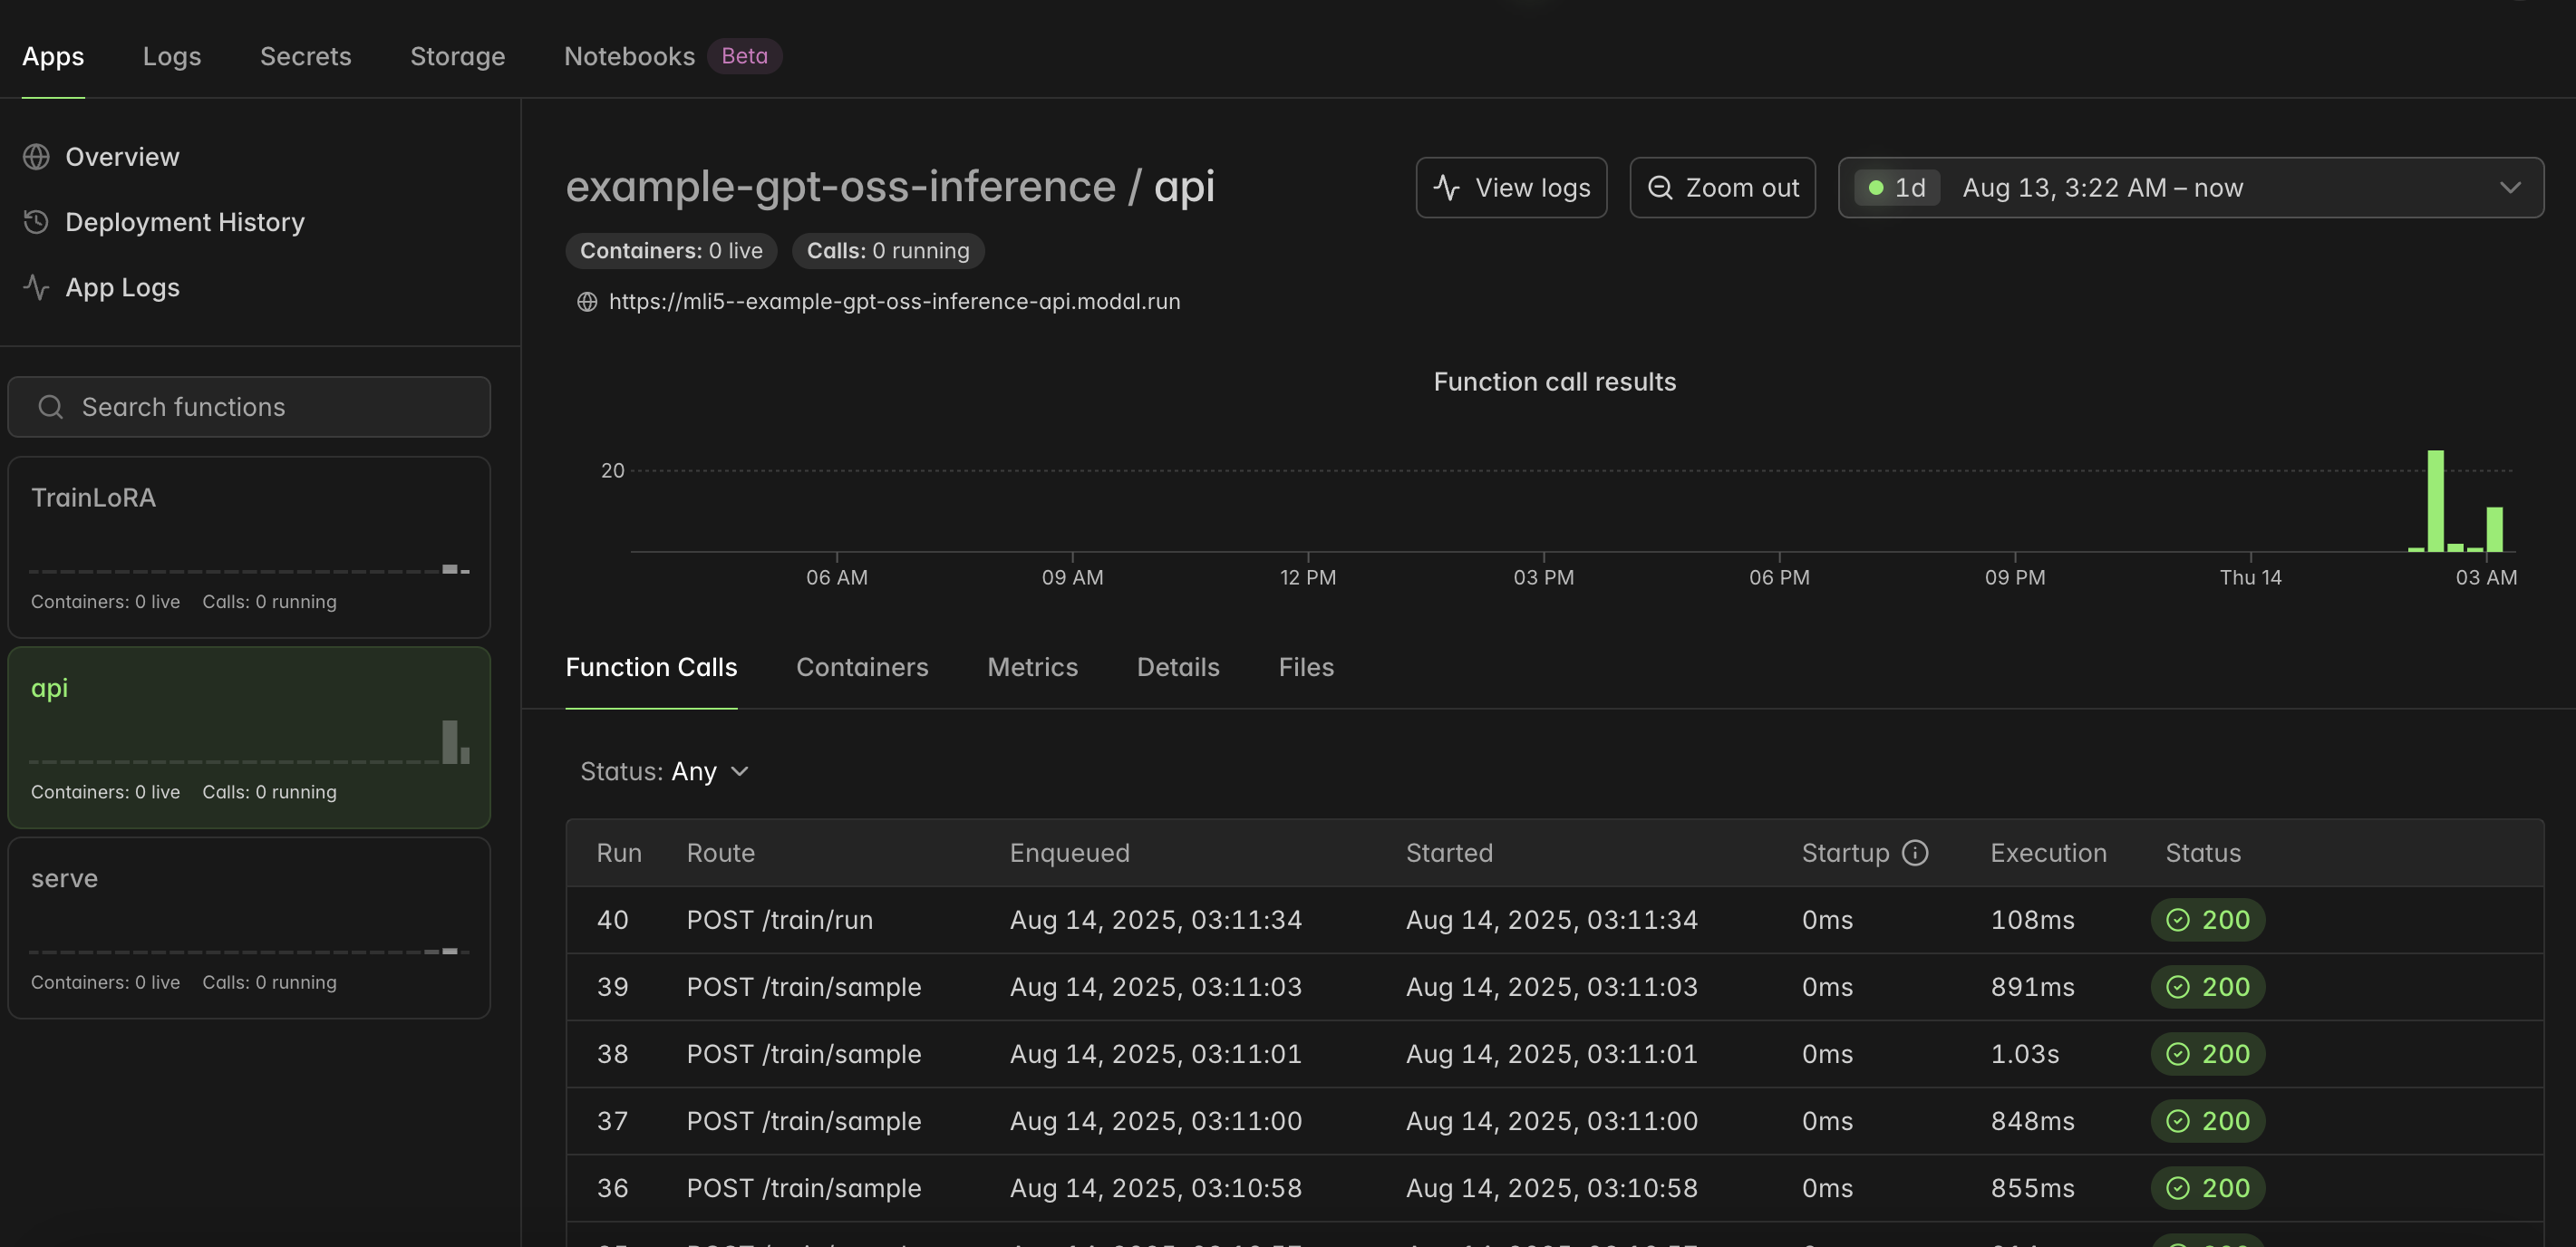Open the Metrics tab
Image resolution: width=2576 pixels, height=1247 pixels.
(x=1032, y=667)
